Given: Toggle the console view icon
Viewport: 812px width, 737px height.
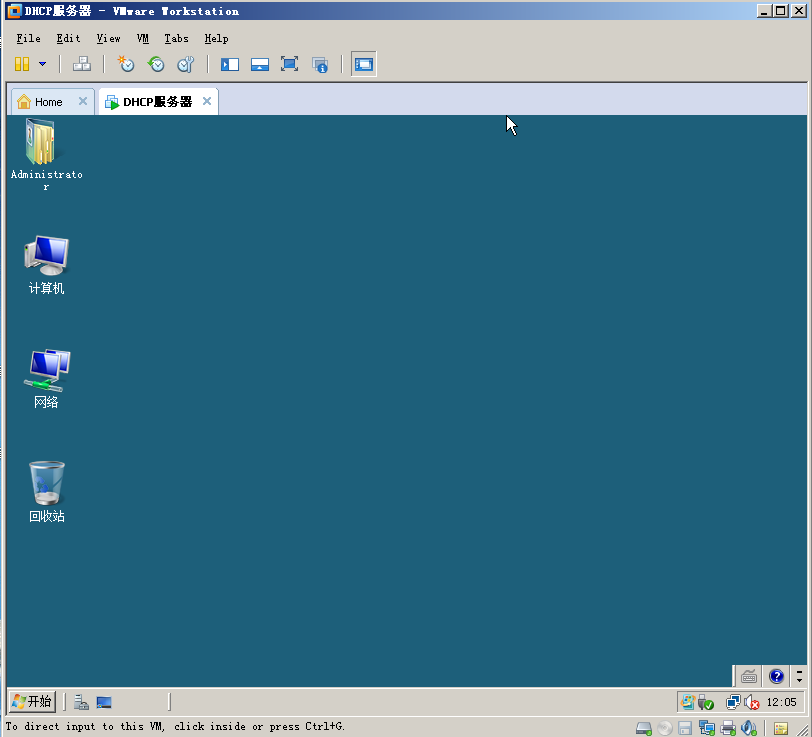Looking at the screenshot, I should [x=364, y=64].
